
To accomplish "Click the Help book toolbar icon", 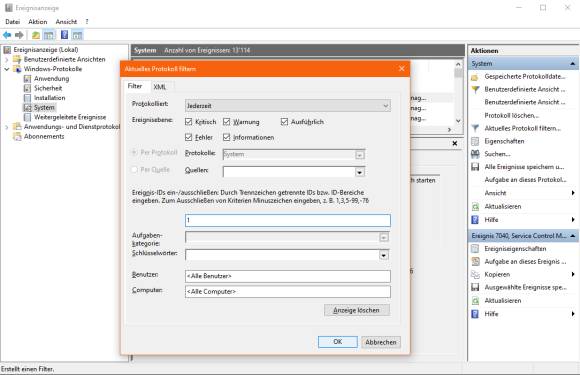I will (64, 35).
